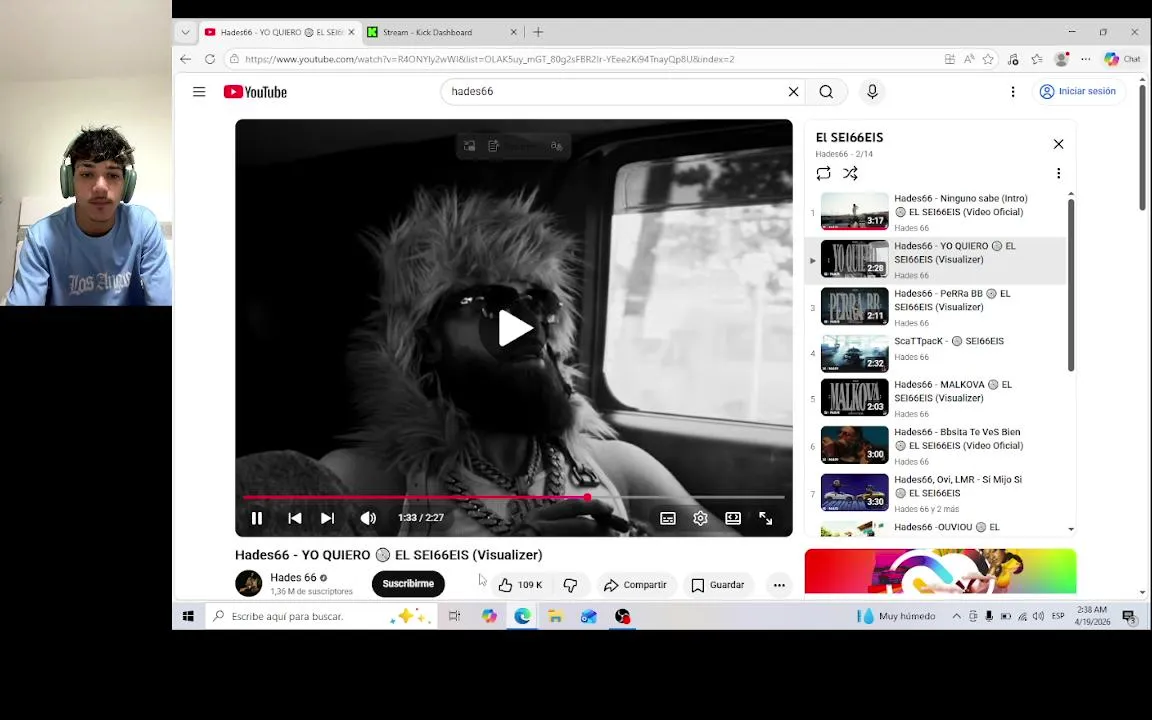Select ScaTTpacK playlist item

(935, 353)
